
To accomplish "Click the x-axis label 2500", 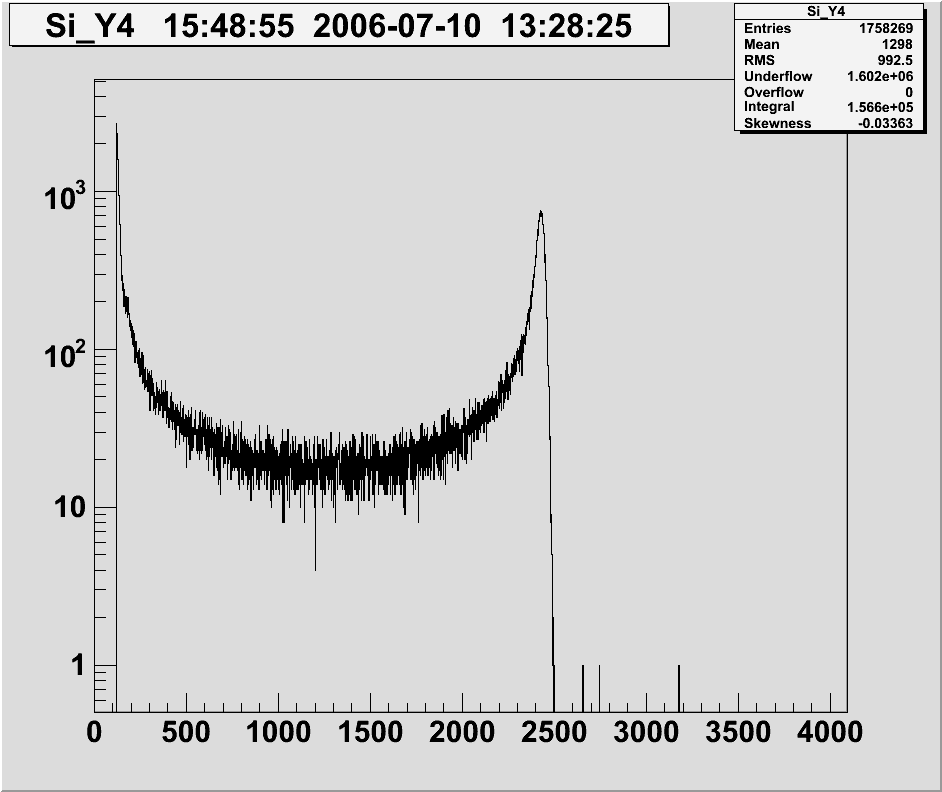I will (x=554, y=733).
